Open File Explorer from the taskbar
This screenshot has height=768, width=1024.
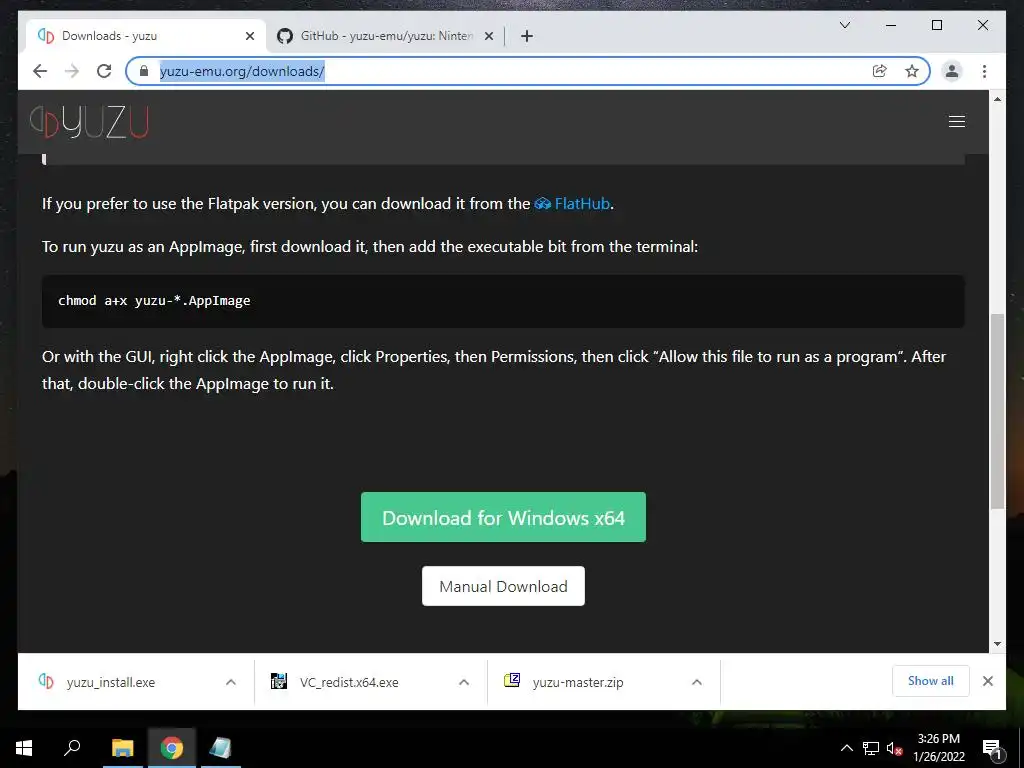[x=123, y=748]
